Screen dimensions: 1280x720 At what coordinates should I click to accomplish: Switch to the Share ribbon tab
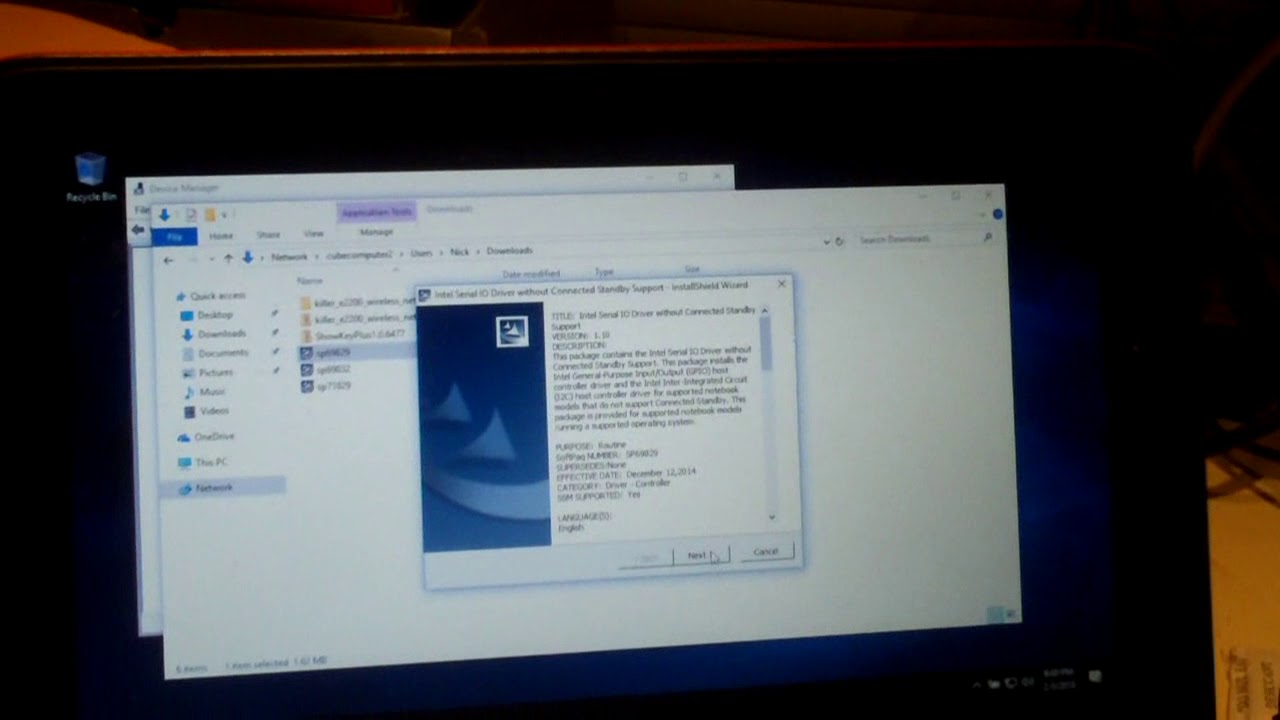268,235
